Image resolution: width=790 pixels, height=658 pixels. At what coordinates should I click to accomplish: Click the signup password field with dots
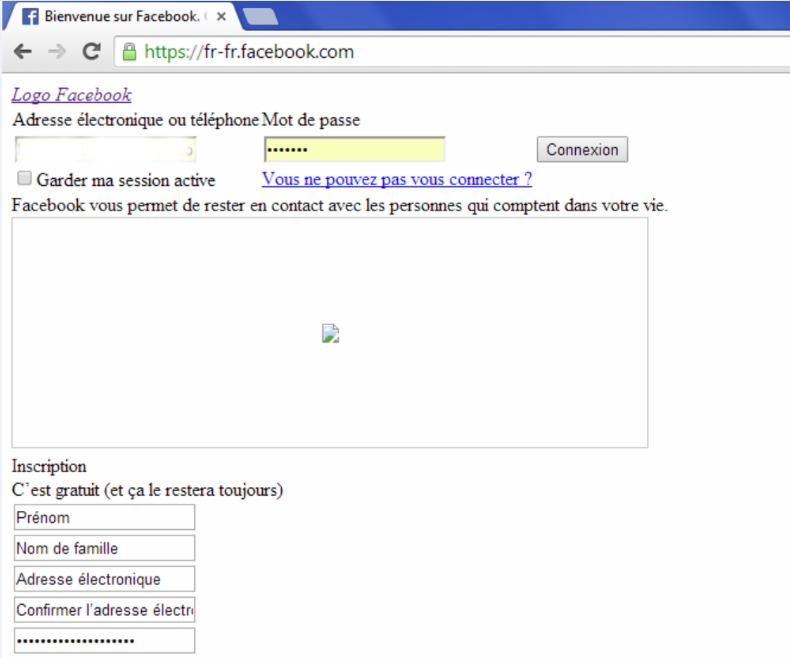click(x=104, y=640)
